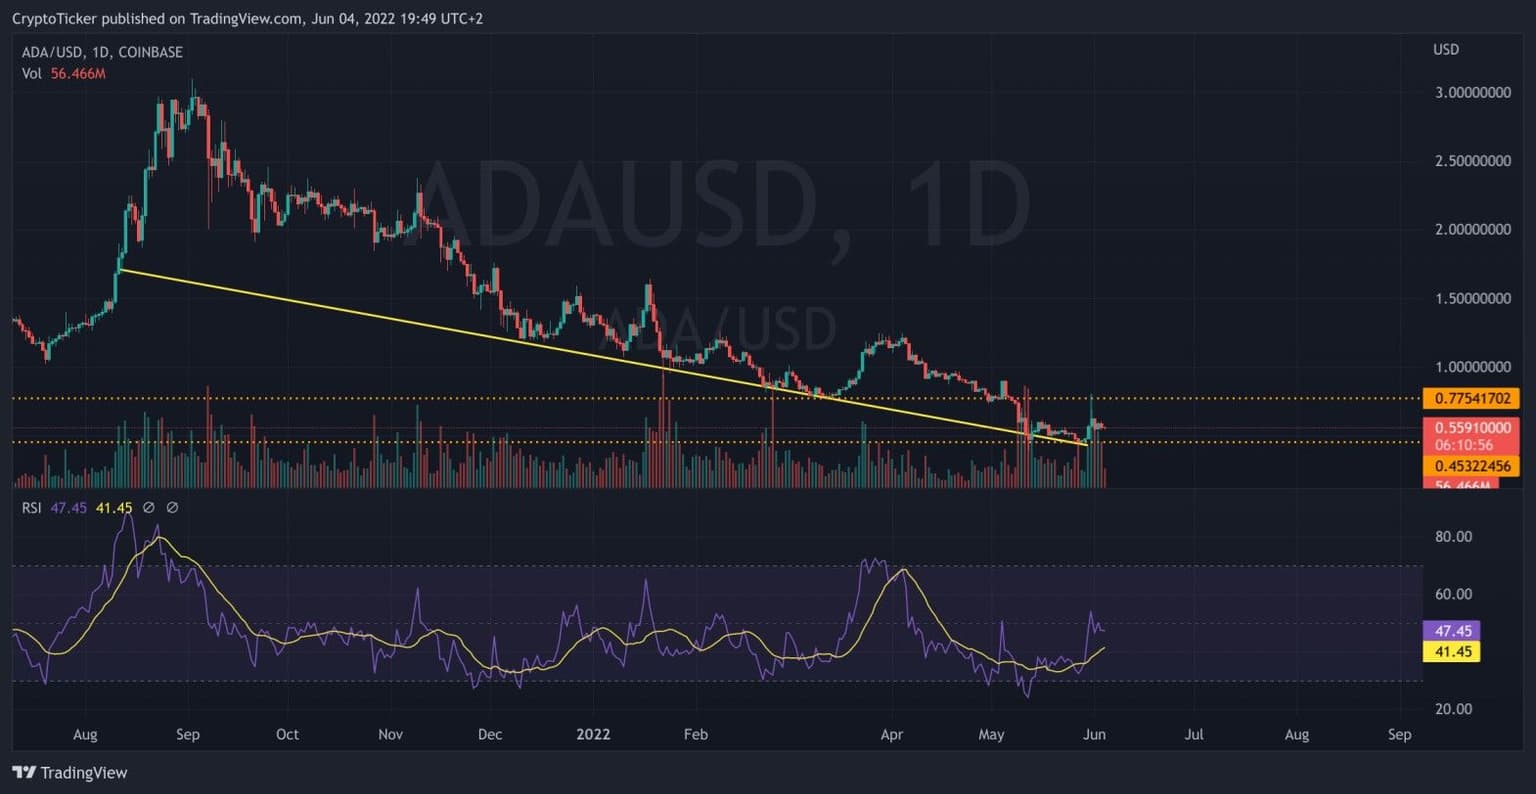Viewport: 1536px width, 794px height.
Task: Click the purple 47.45 RSI value in legend
Action: (x=68, y=508)
